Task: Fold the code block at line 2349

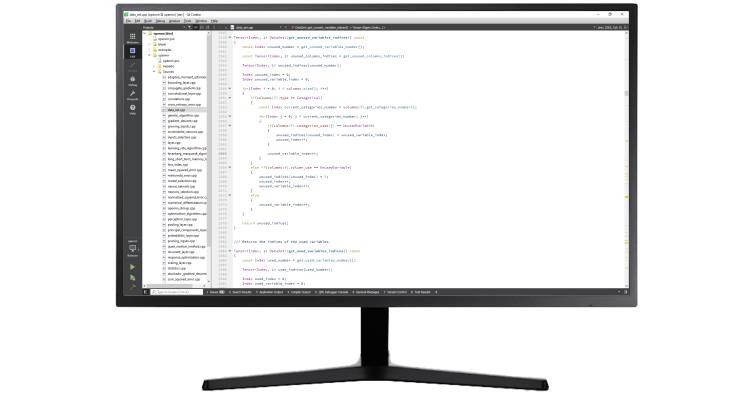Action: pyautogui.click(x=230, y=88)
